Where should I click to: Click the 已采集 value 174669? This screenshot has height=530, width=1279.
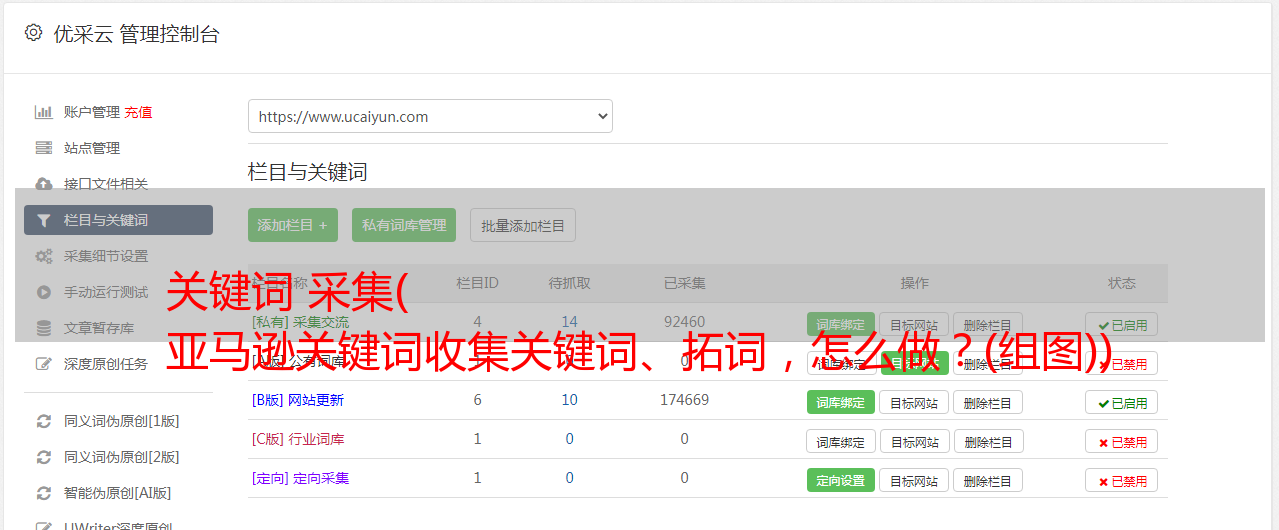pos(684,400)
